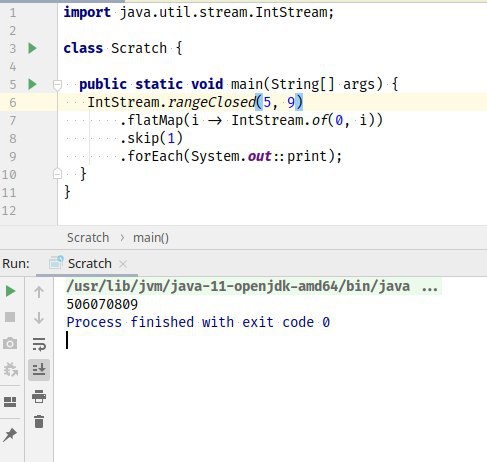Close the Scratch run tab
The image size is (487, 462).
click(x=123, y=264)
